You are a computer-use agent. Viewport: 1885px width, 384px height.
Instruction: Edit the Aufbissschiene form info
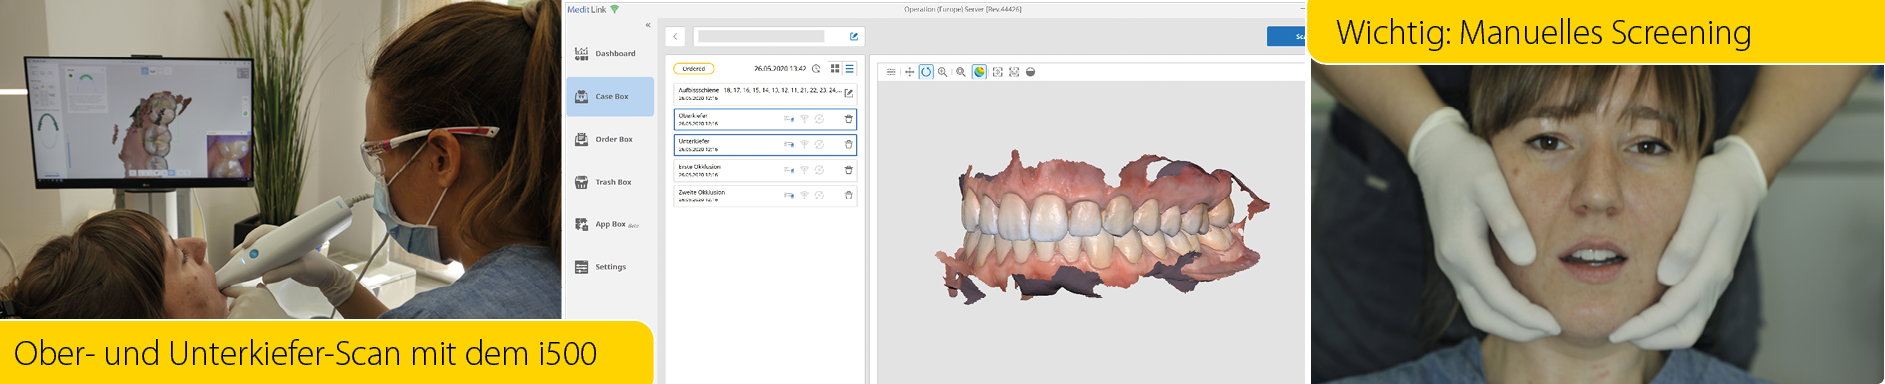849,93
